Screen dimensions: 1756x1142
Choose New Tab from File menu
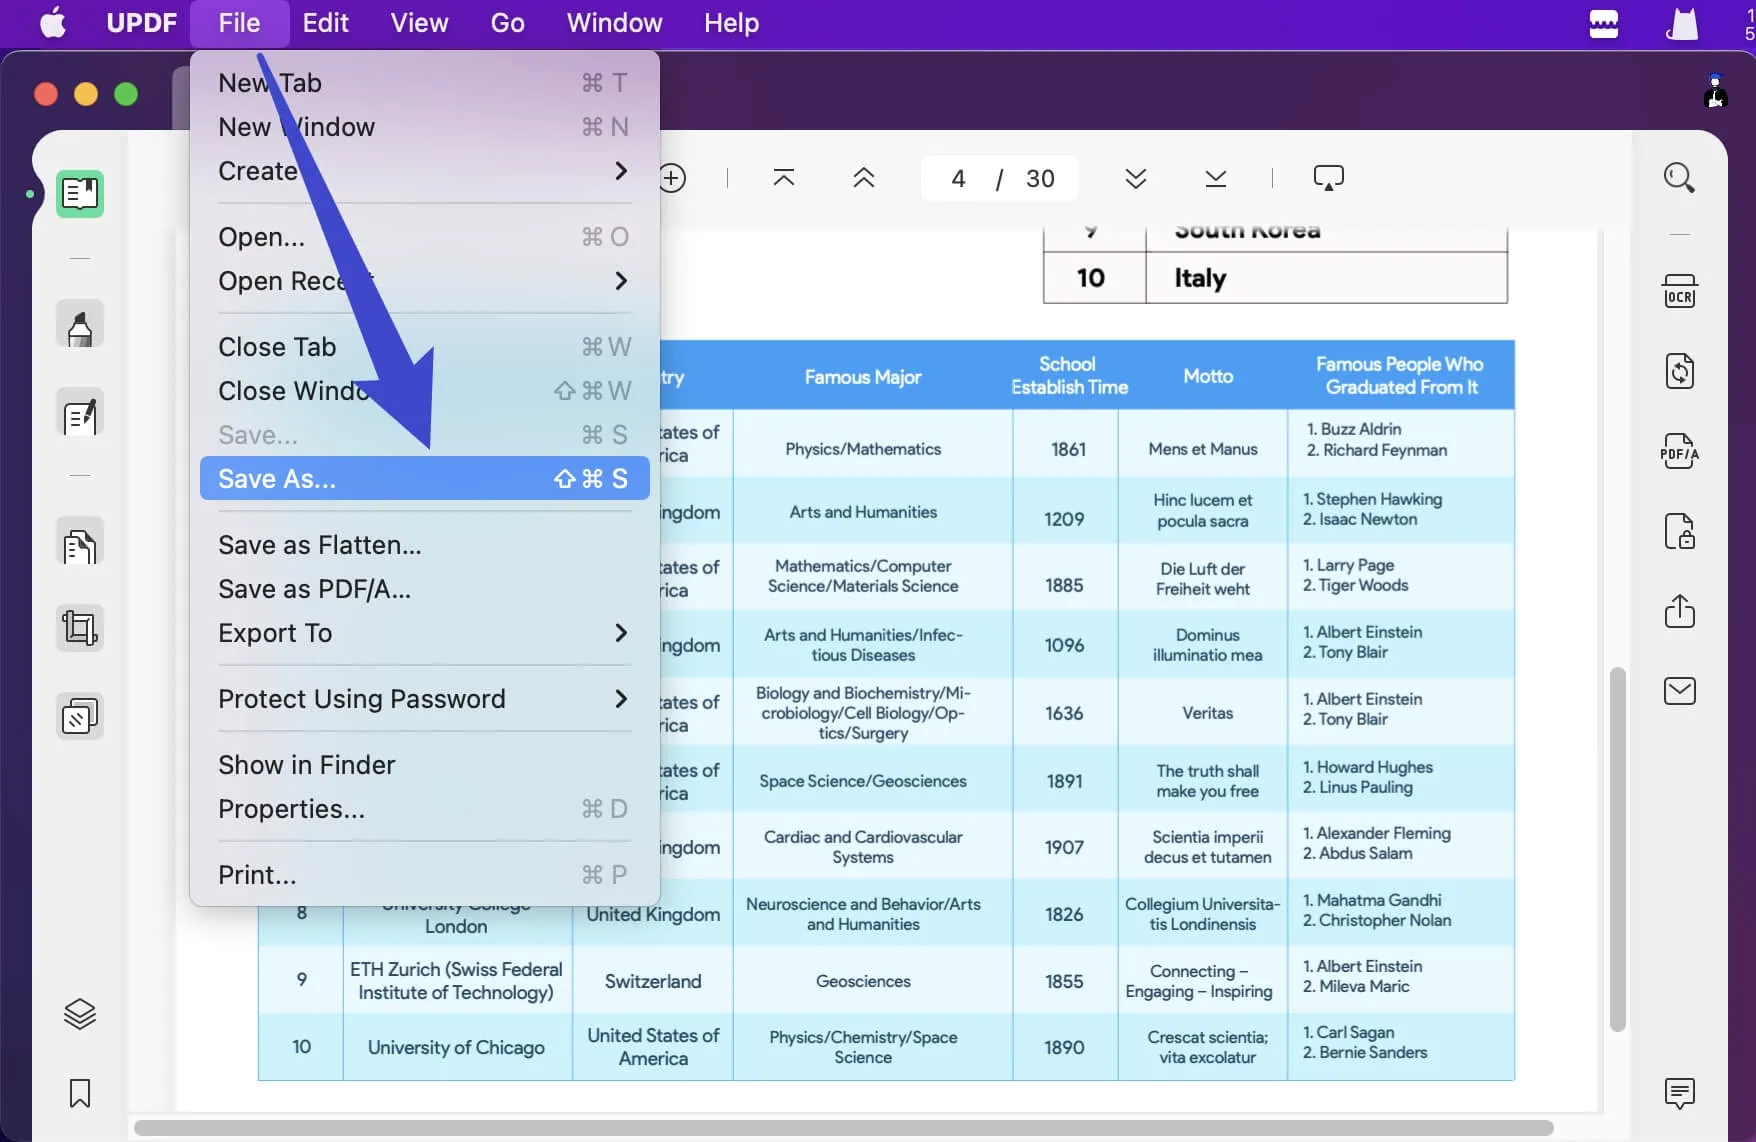click(x=425, y=83)
